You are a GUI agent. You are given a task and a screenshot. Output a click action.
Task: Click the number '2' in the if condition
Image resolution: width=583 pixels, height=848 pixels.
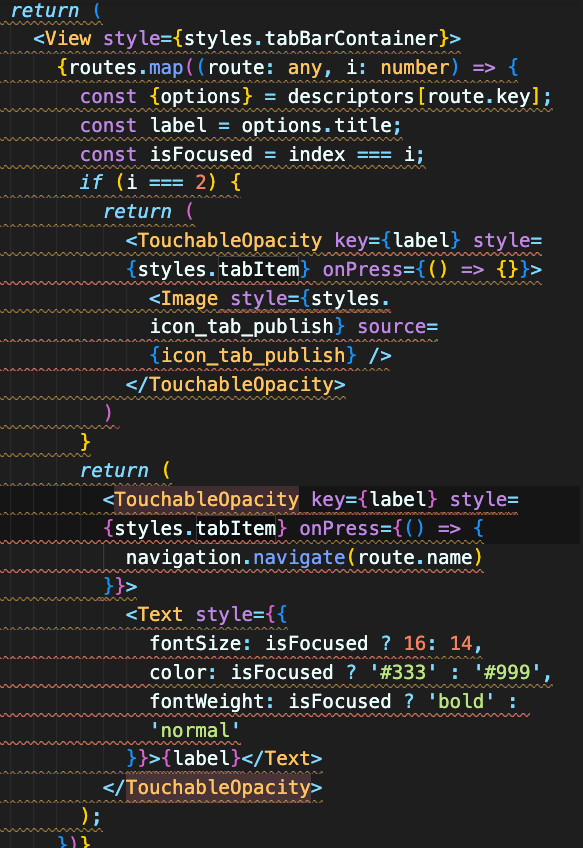tap(201, 182)
